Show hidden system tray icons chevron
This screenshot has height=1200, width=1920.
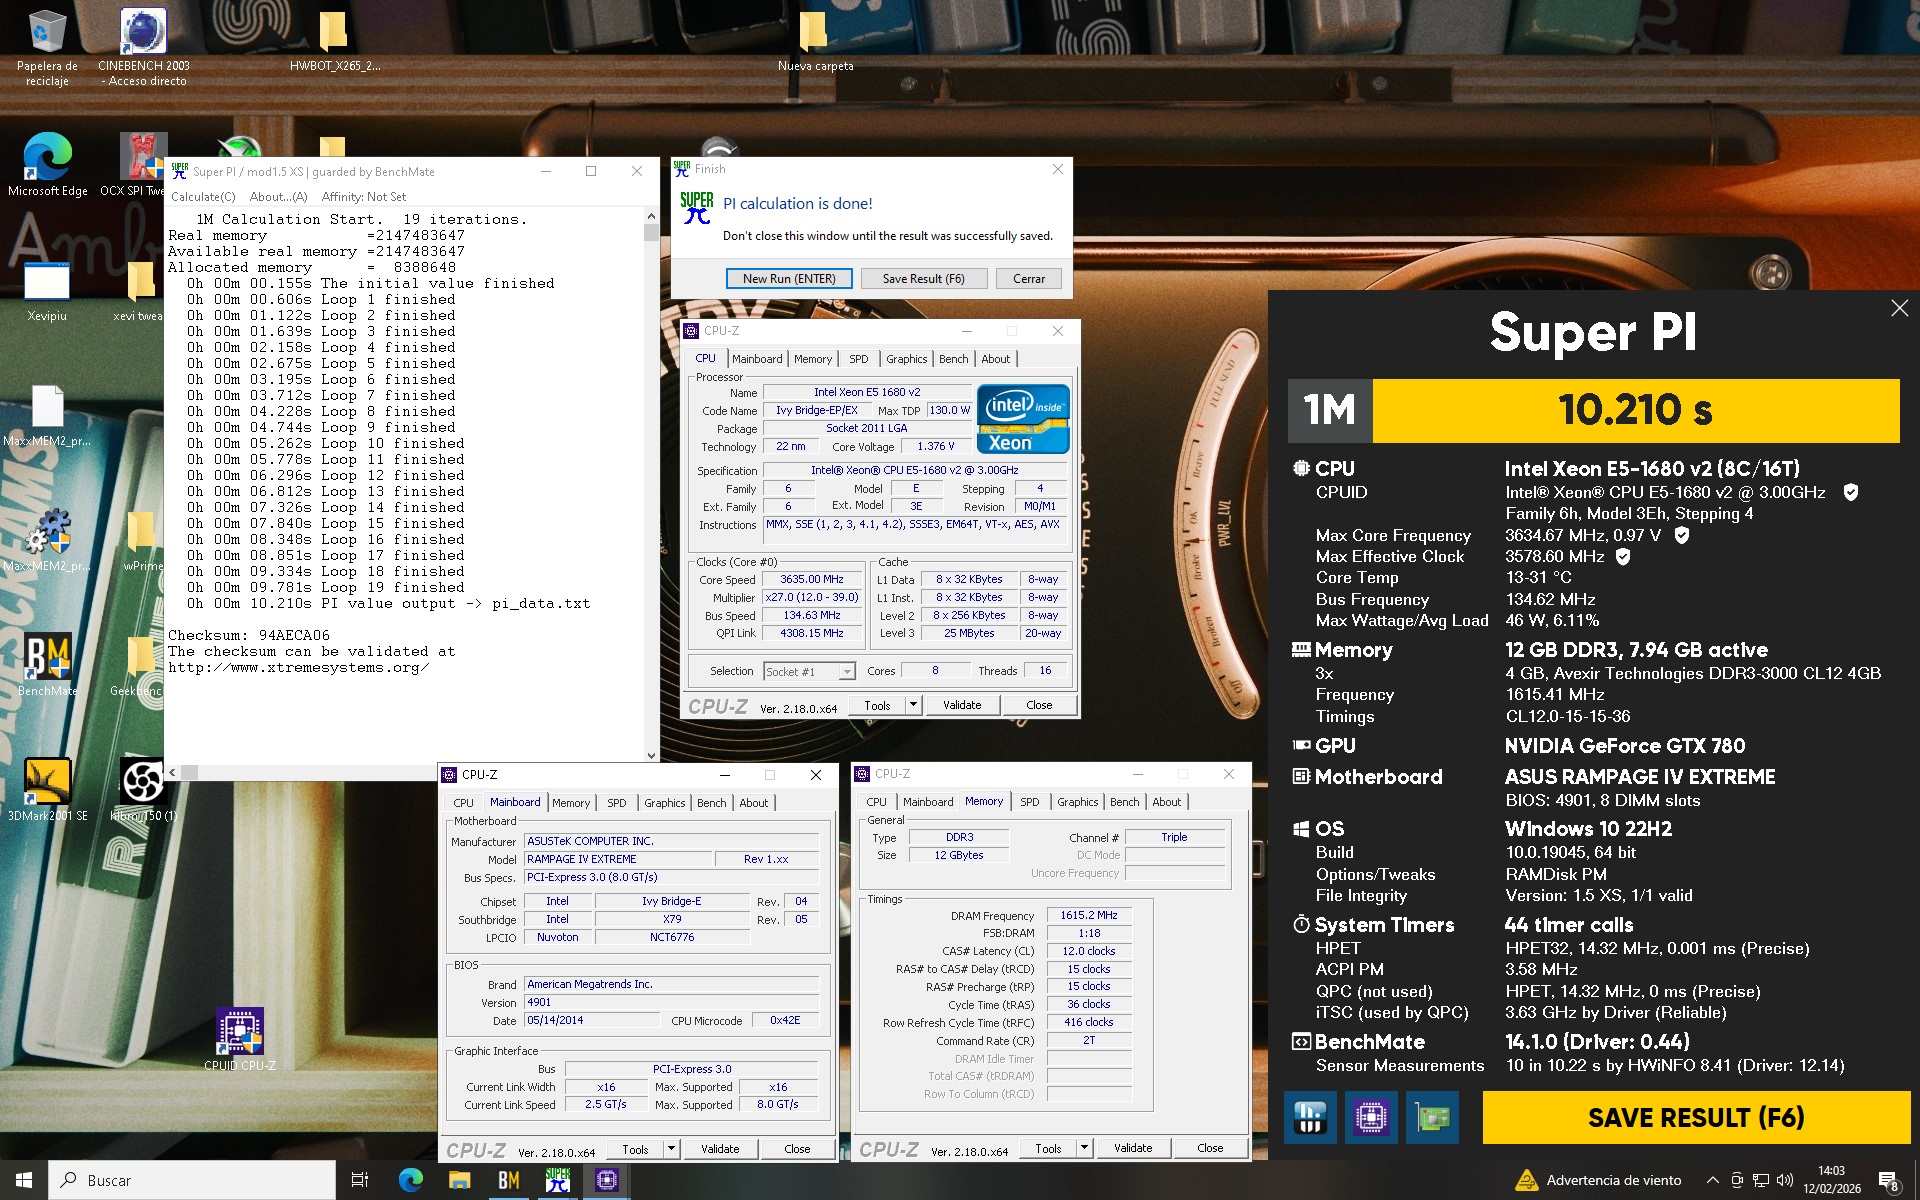point(1712,1180)
